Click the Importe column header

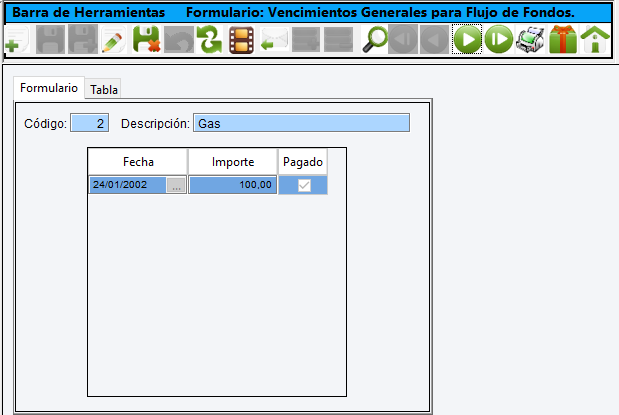233,161
